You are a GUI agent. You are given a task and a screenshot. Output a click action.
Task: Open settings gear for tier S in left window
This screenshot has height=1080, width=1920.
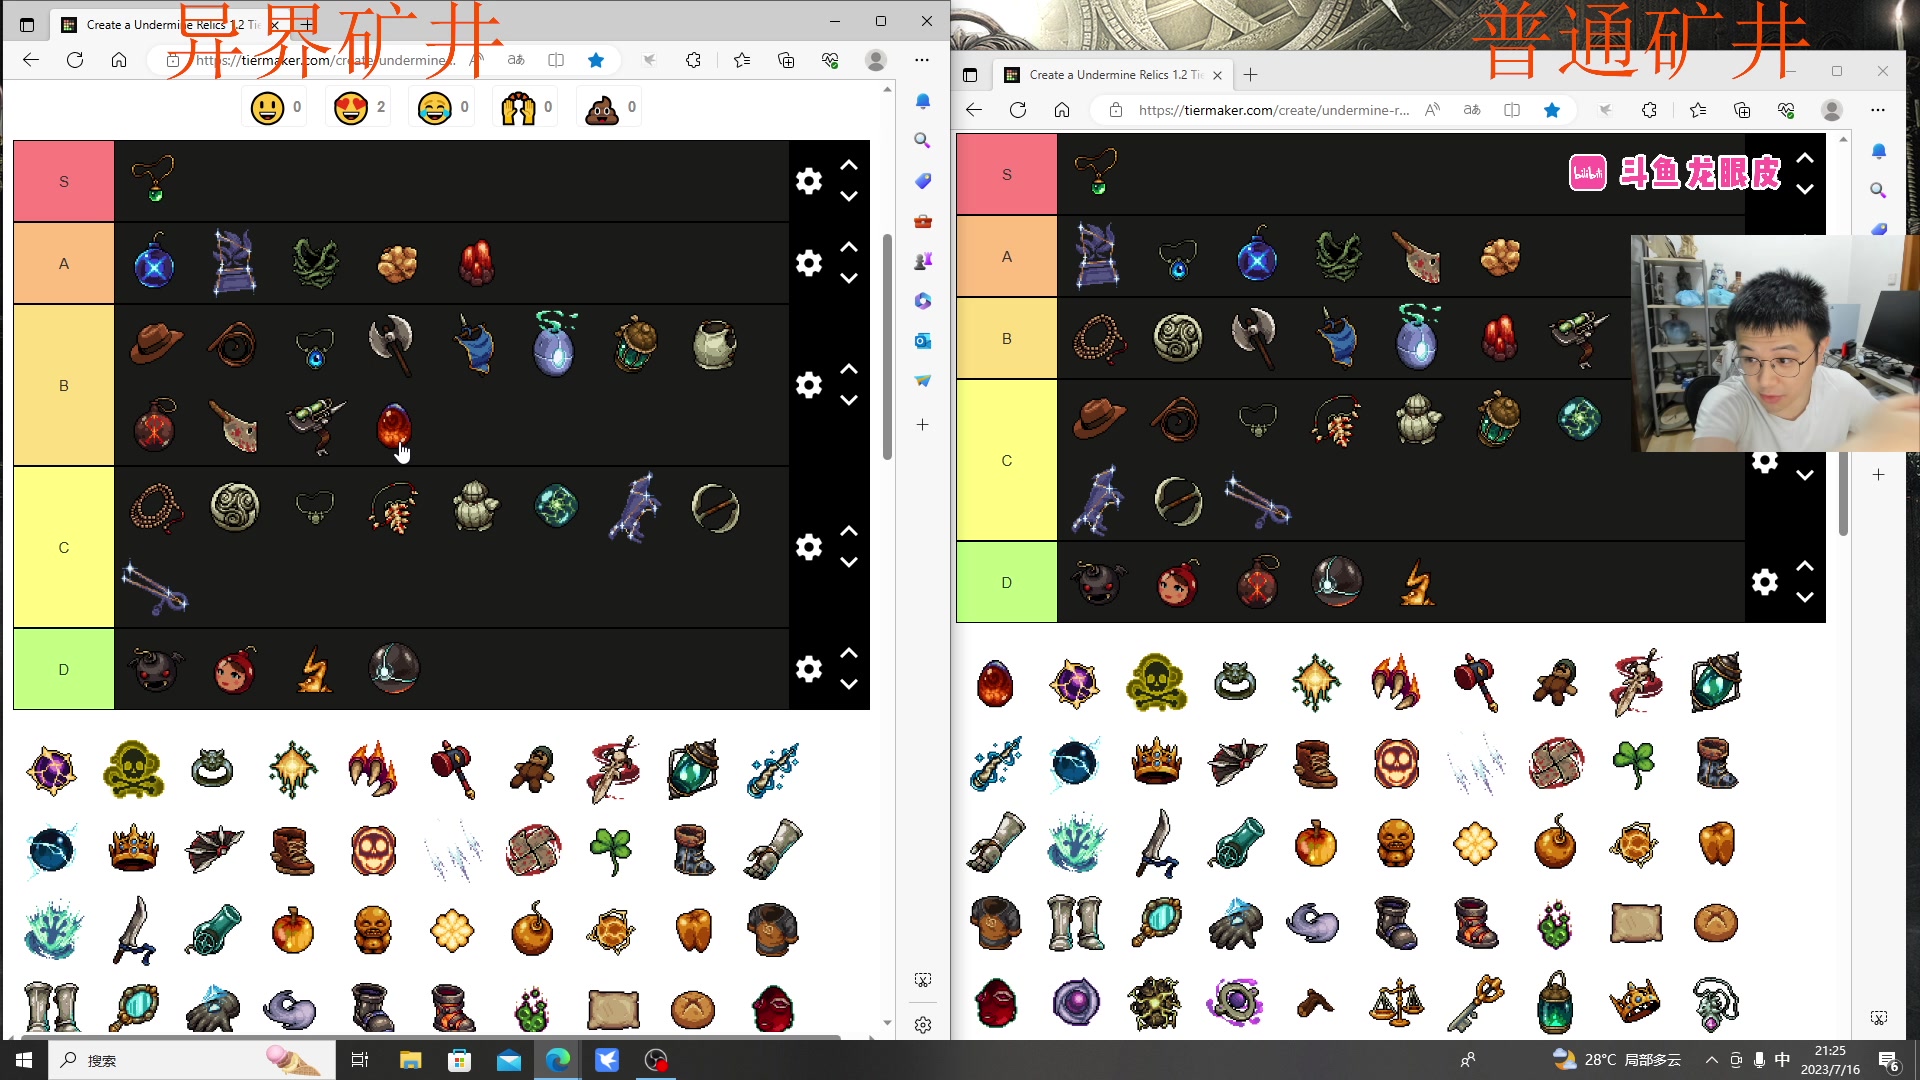click(x=809, y=181)
